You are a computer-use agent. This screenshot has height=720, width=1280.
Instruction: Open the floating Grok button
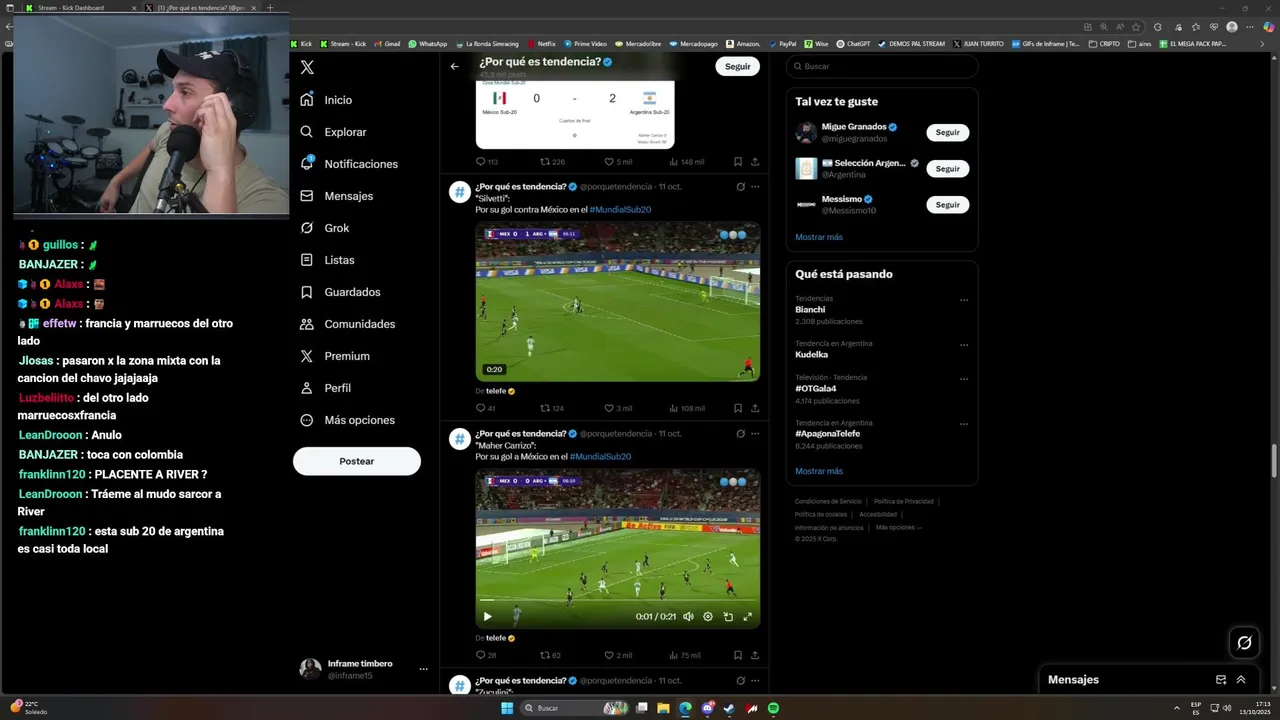(1244, 643)
